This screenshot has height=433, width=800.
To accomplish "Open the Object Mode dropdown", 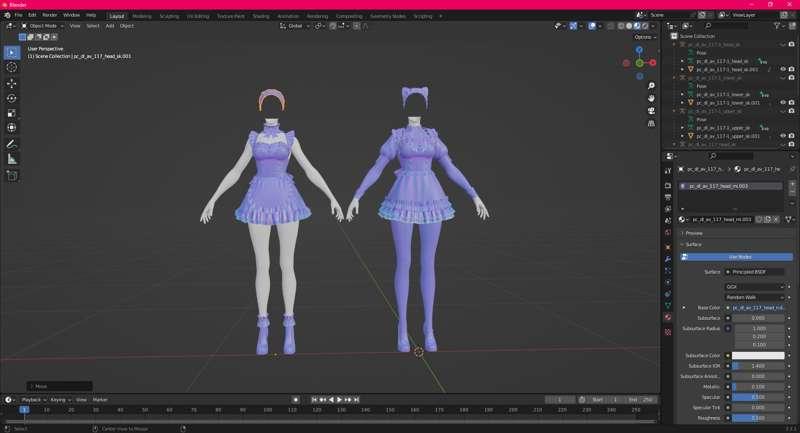I will coord(43,26).
